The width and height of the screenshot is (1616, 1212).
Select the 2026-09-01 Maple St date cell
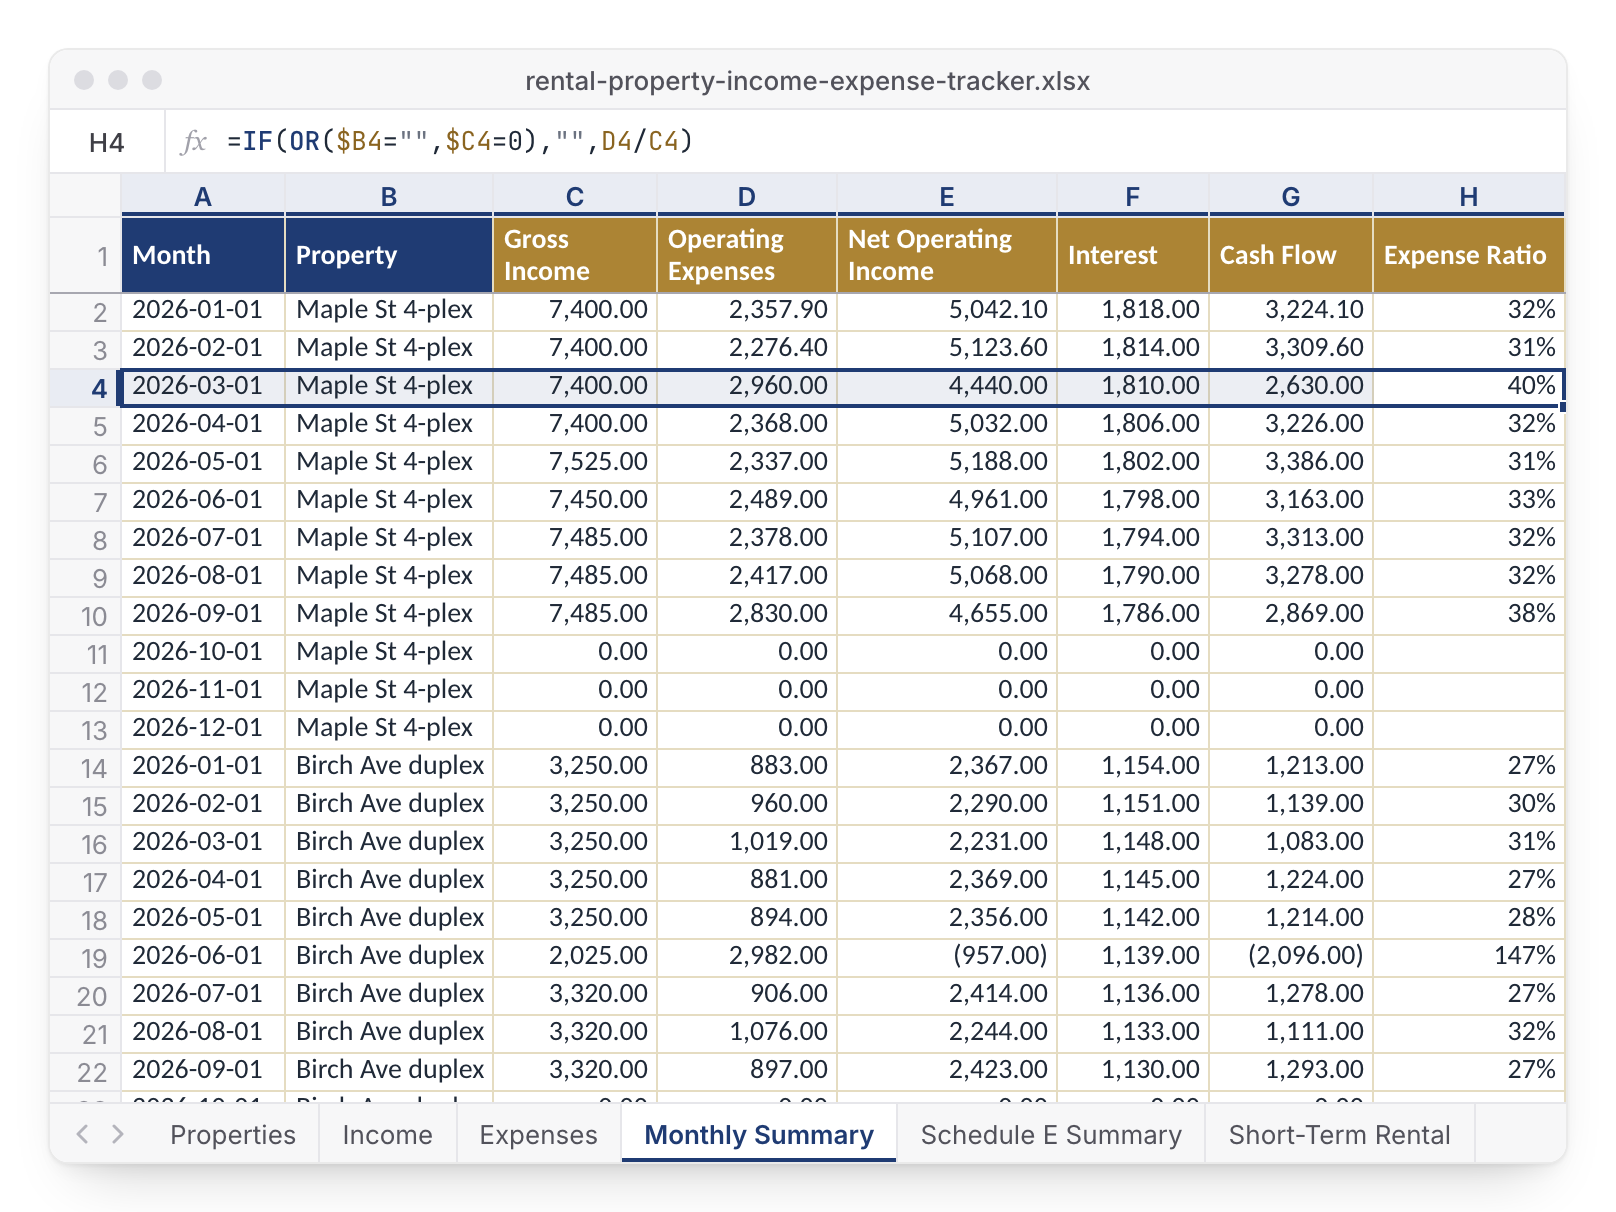click(x=203, y=614)
